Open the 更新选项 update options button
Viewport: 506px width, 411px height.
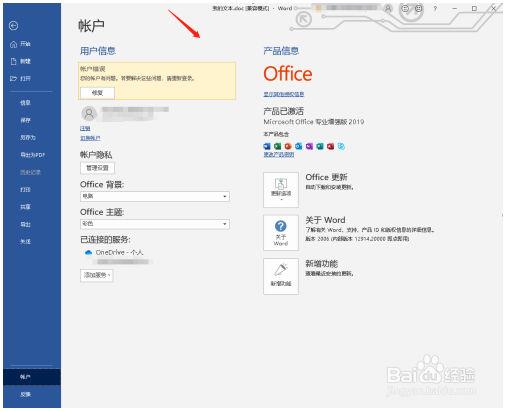click(x=281, y=190)
